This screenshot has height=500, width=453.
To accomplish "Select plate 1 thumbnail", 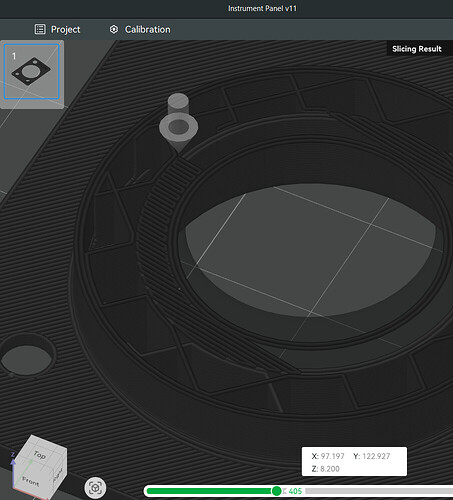I will 32,72.
